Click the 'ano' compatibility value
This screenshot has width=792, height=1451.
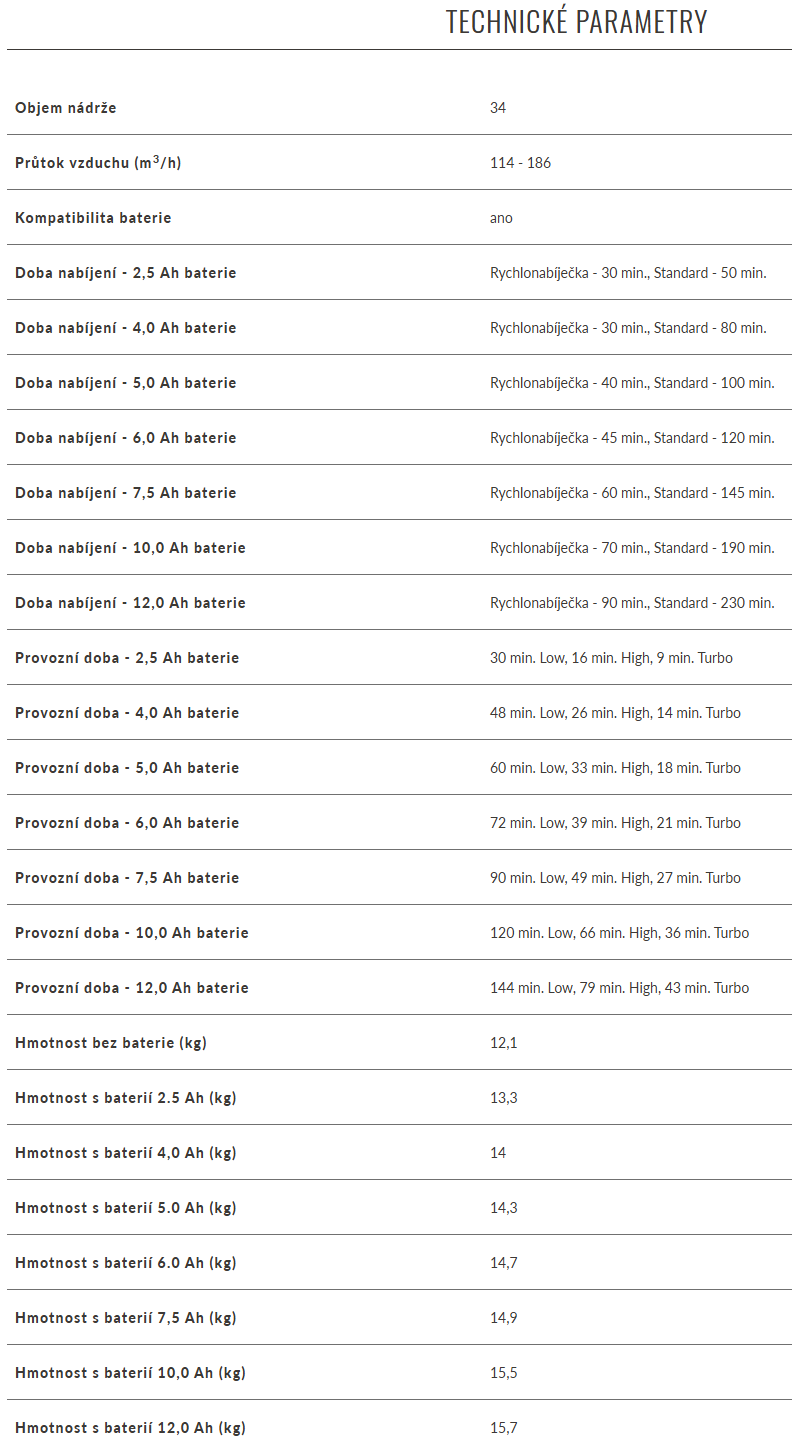(x=501, y=218)
